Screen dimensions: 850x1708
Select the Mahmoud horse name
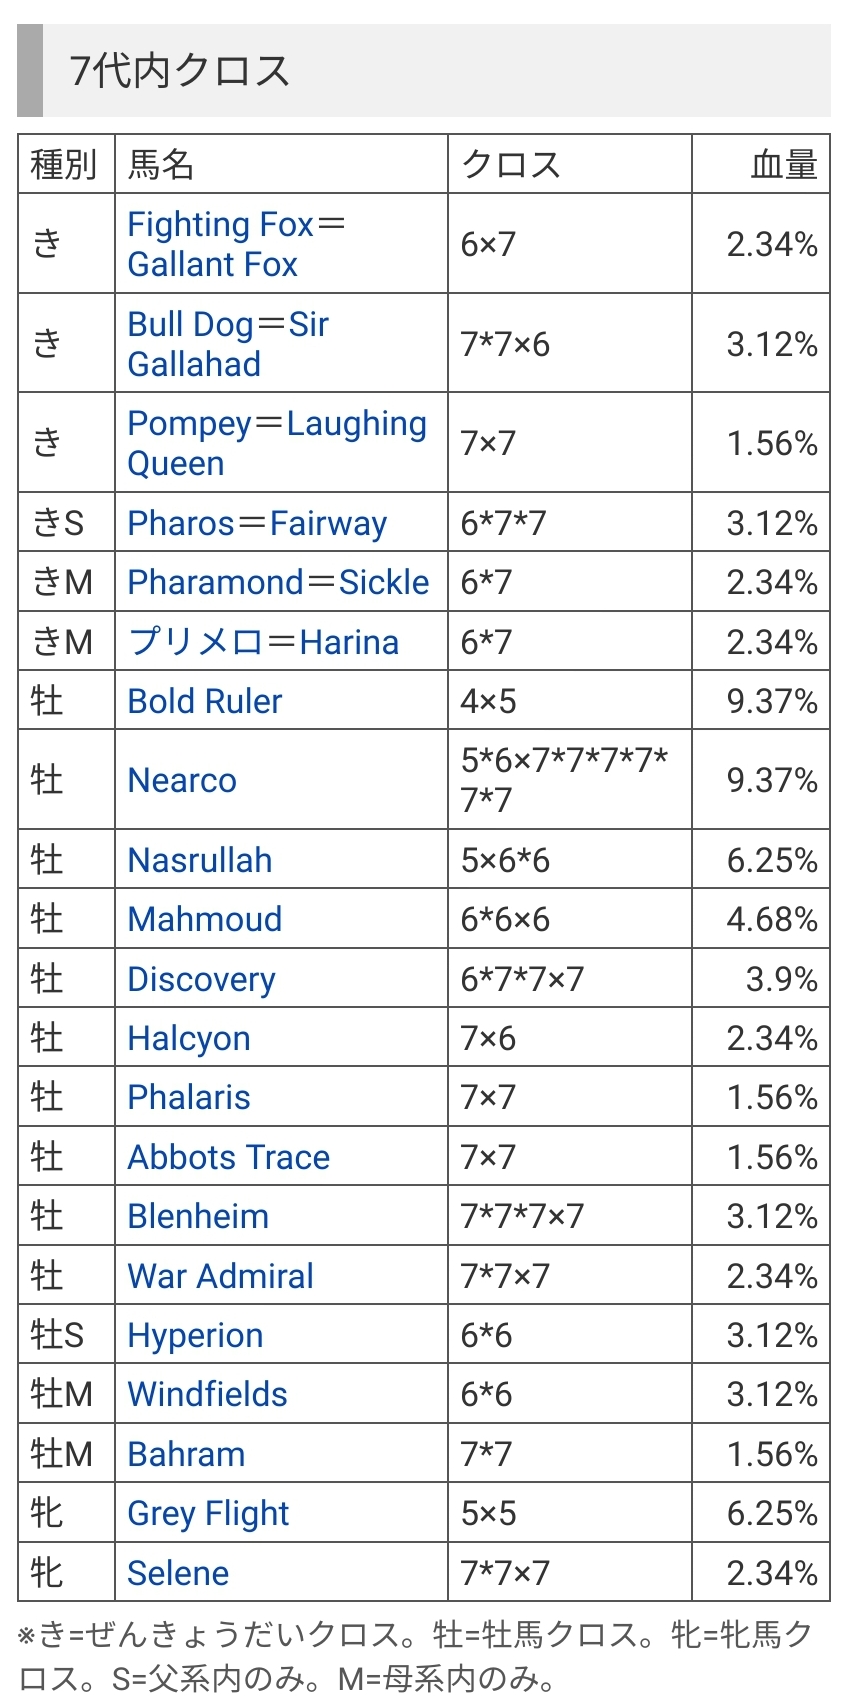205,919
